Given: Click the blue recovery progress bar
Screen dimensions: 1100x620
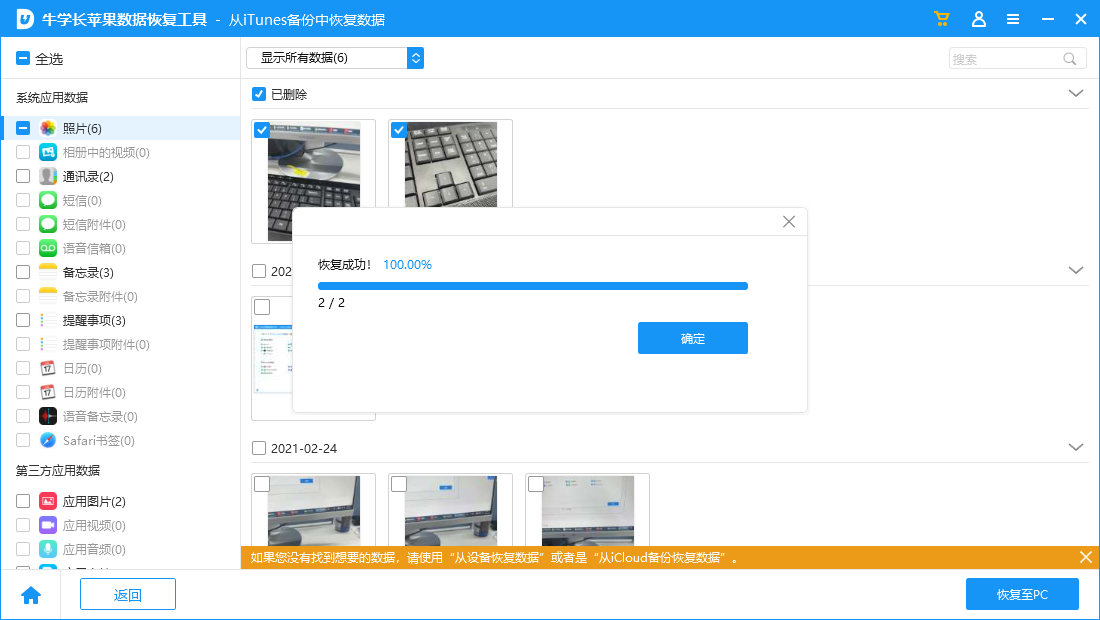Looking at the screenshot, I should point(532,286).
